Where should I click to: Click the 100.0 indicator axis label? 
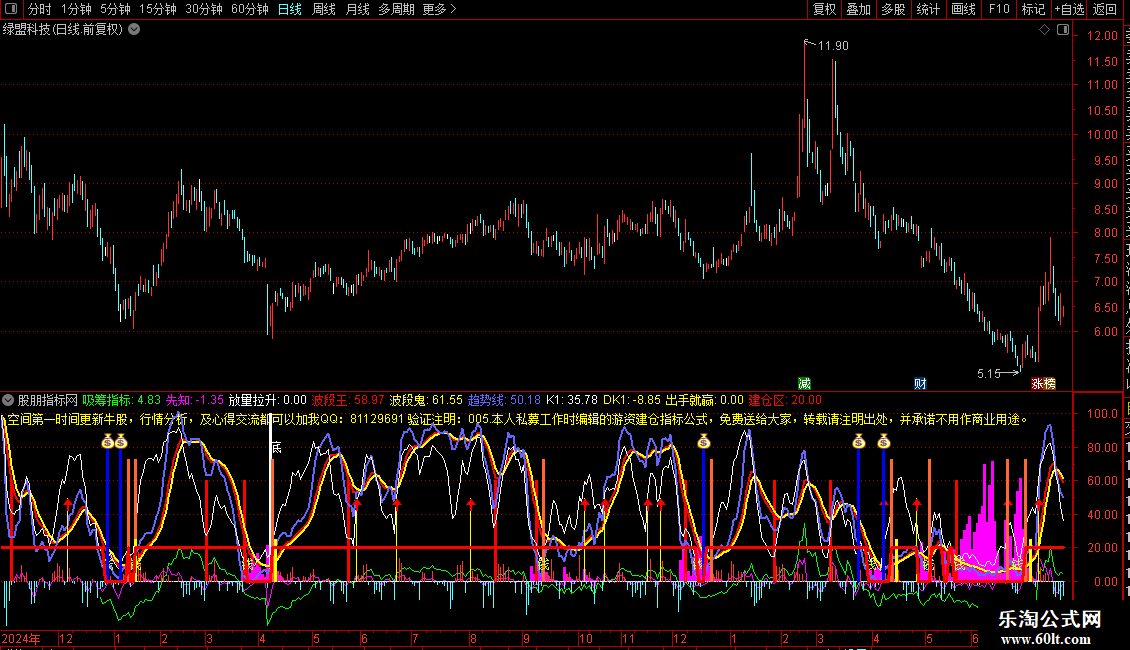tap(1102, 414)
